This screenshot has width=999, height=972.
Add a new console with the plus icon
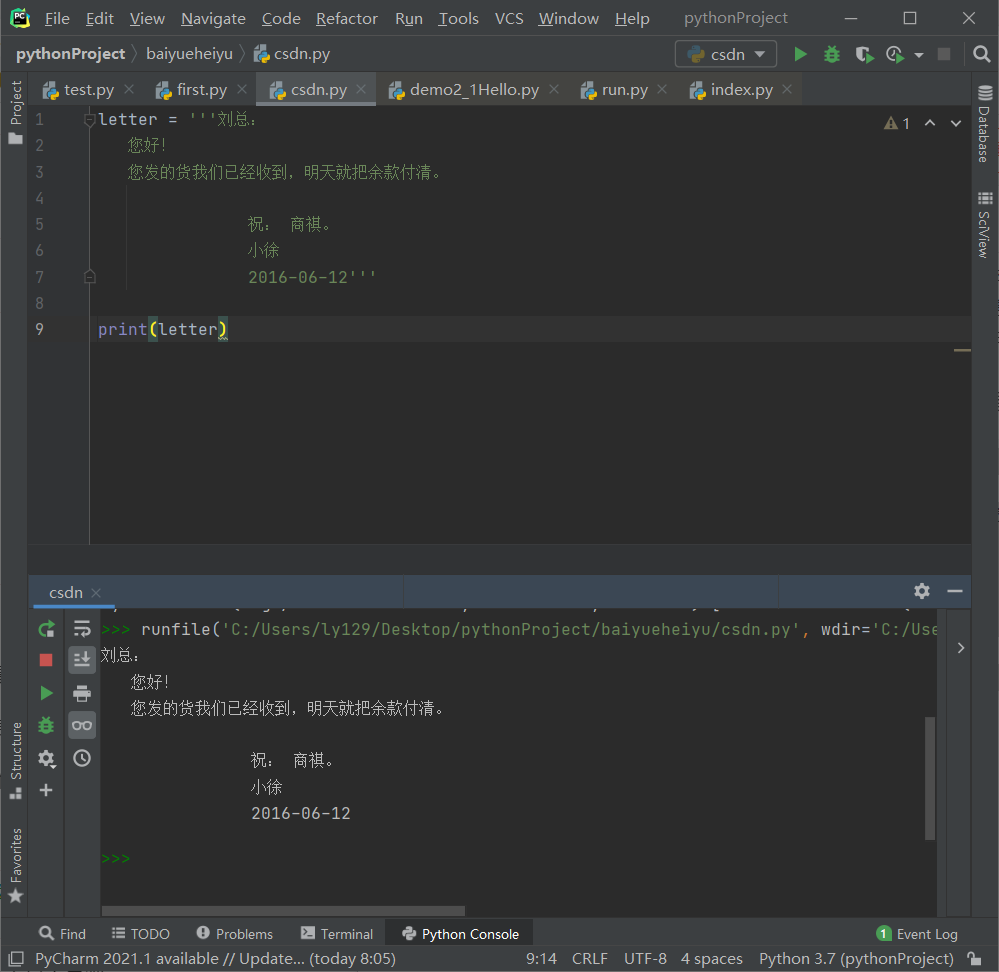[46, 790]
